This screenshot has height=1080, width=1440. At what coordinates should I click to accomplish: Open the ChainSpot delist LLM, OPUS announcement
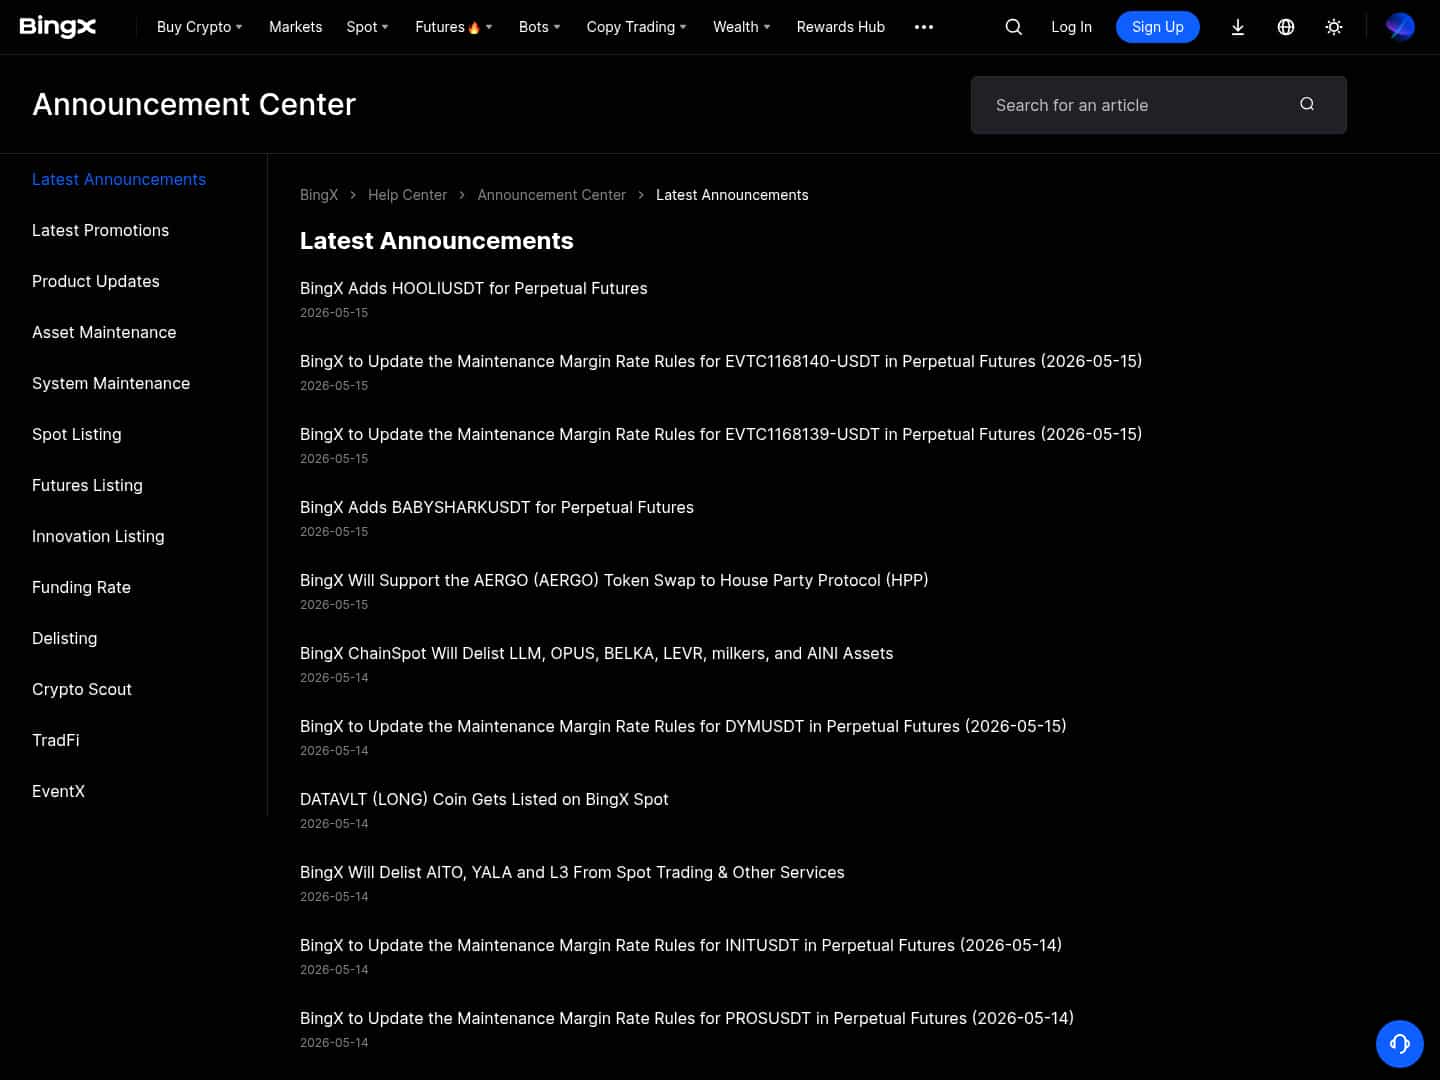click(597, 653)
